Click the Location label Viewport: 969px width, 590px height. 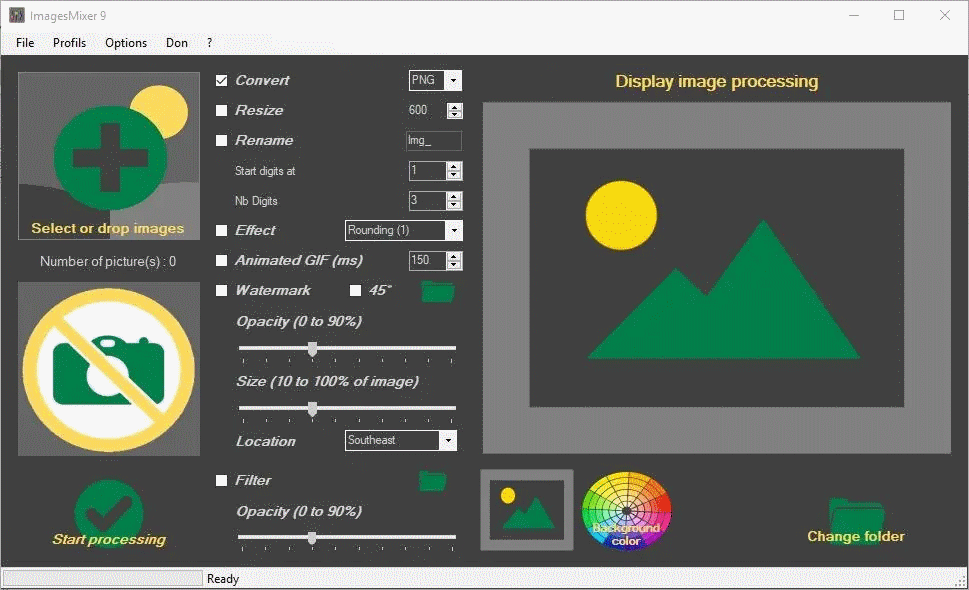coord(266,441)
